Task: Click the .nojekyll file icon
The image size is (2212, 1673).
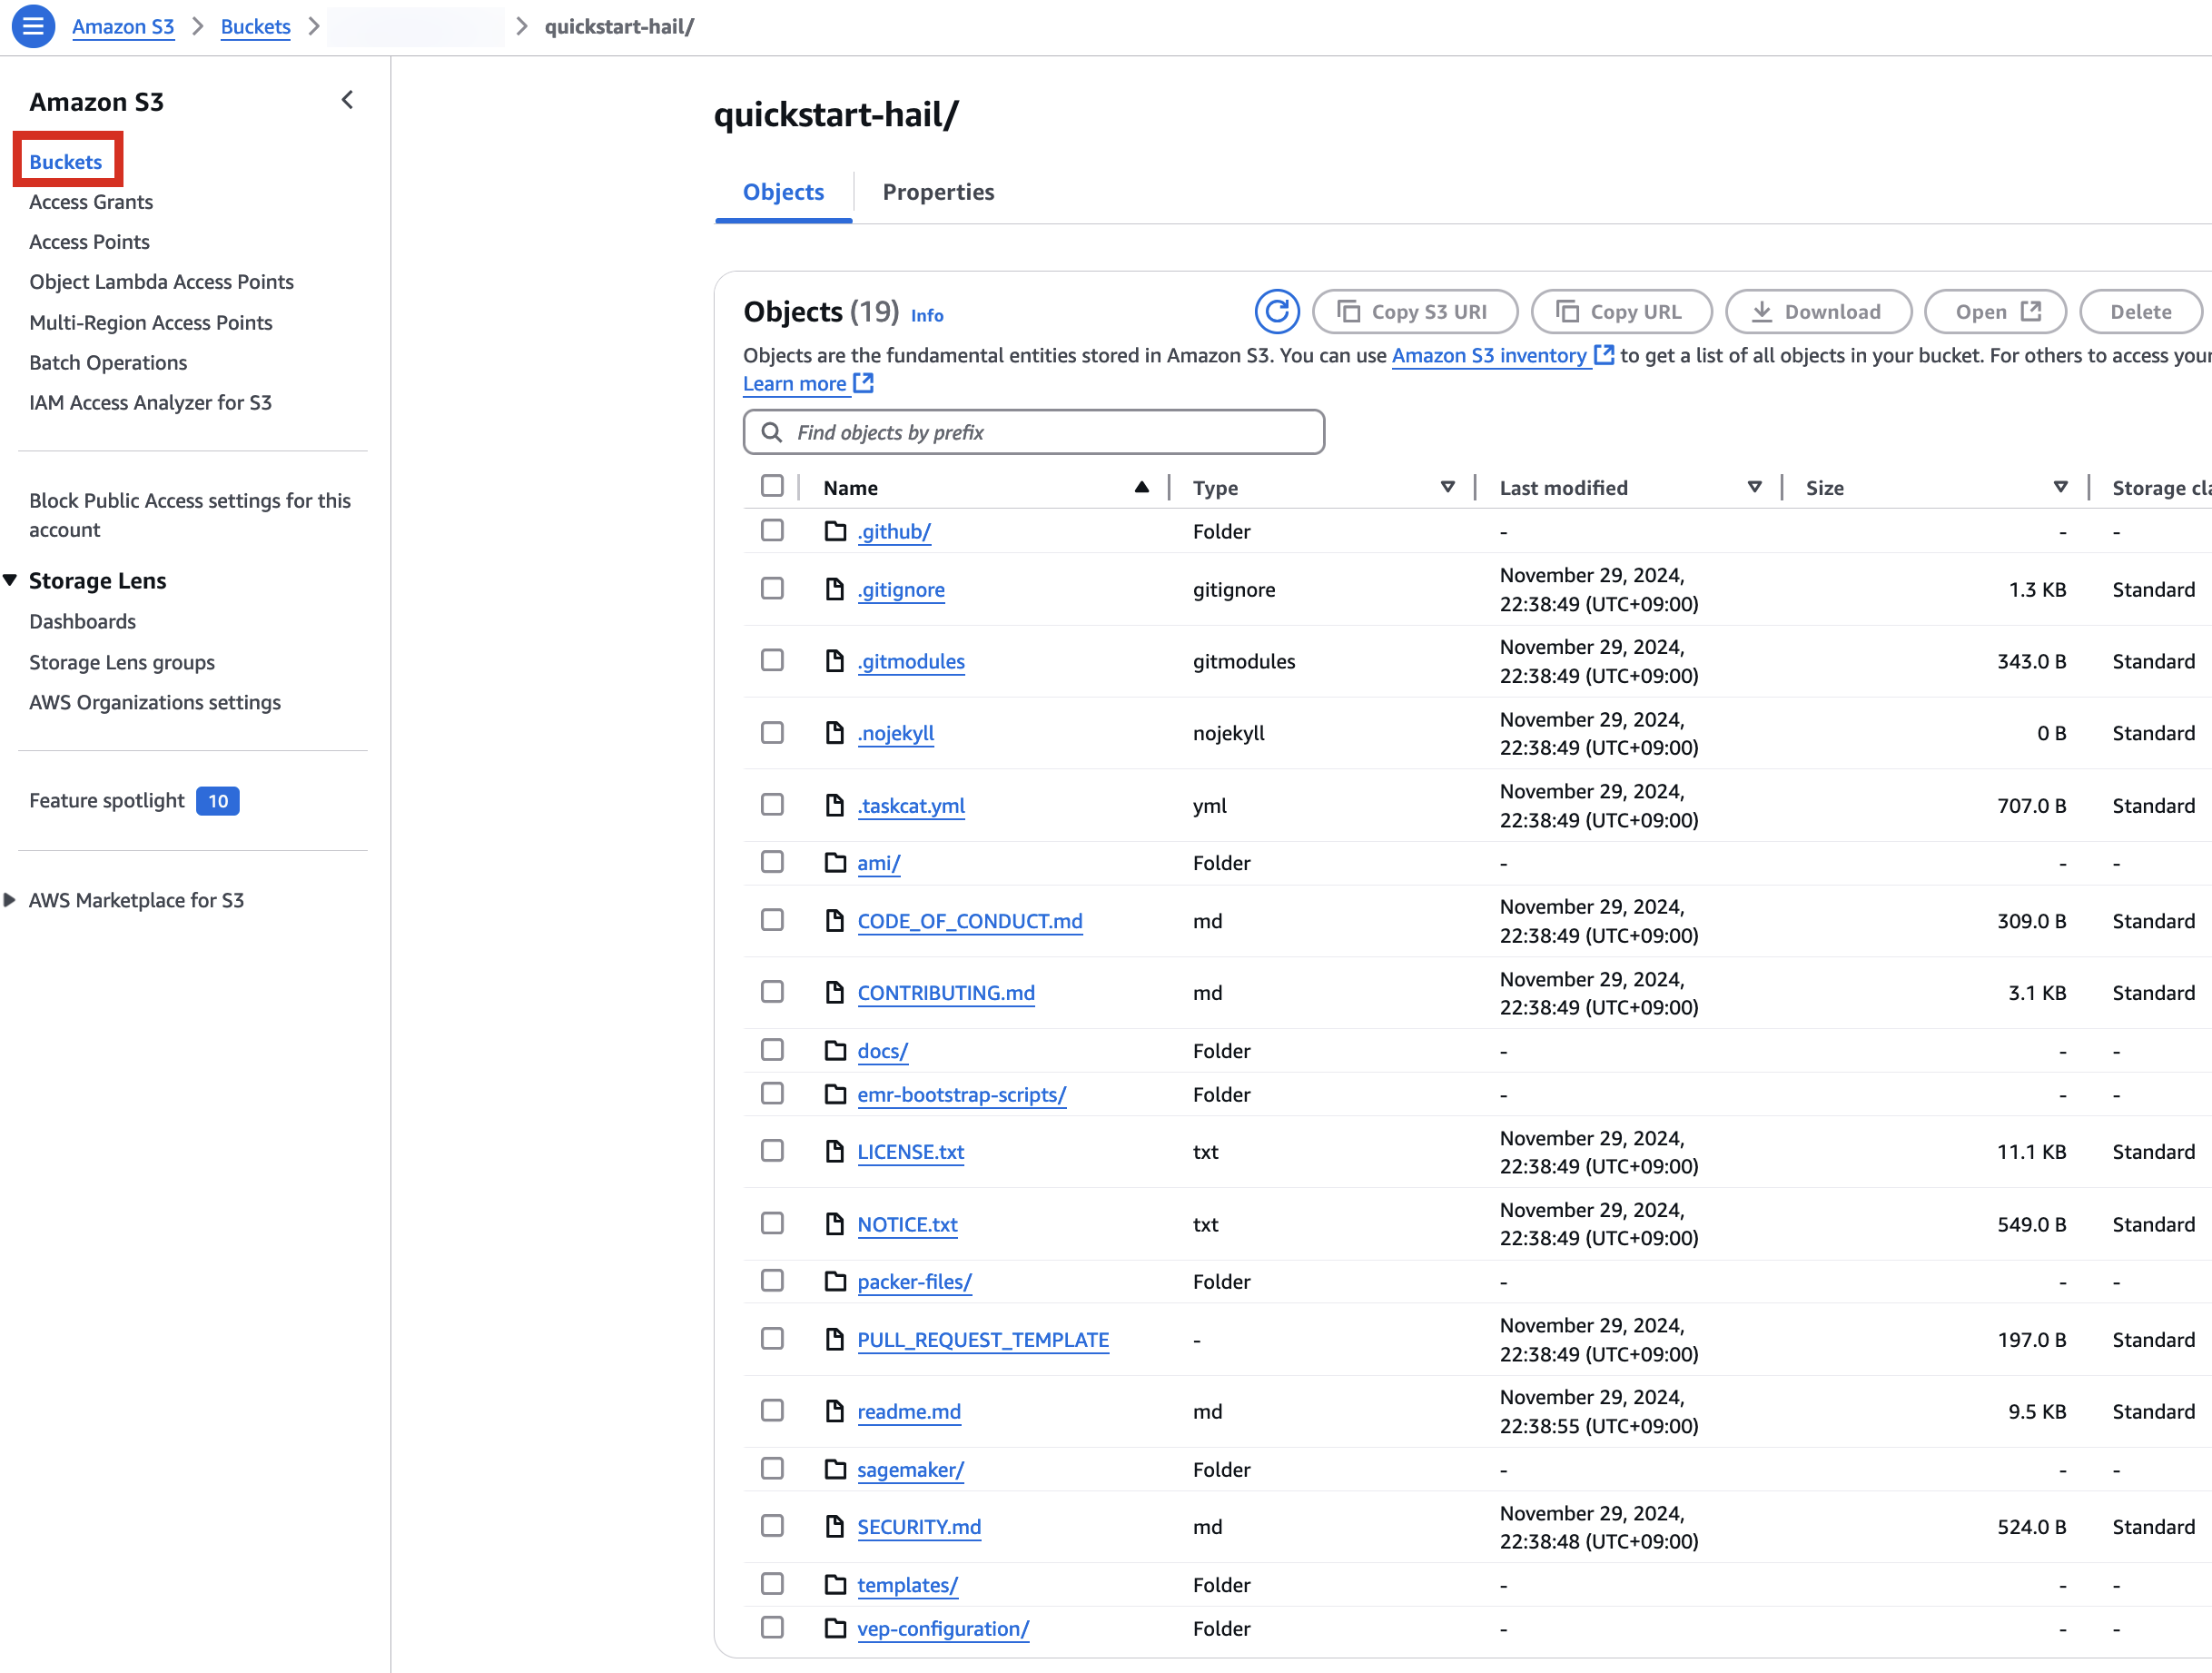Action: coord(835,733)
